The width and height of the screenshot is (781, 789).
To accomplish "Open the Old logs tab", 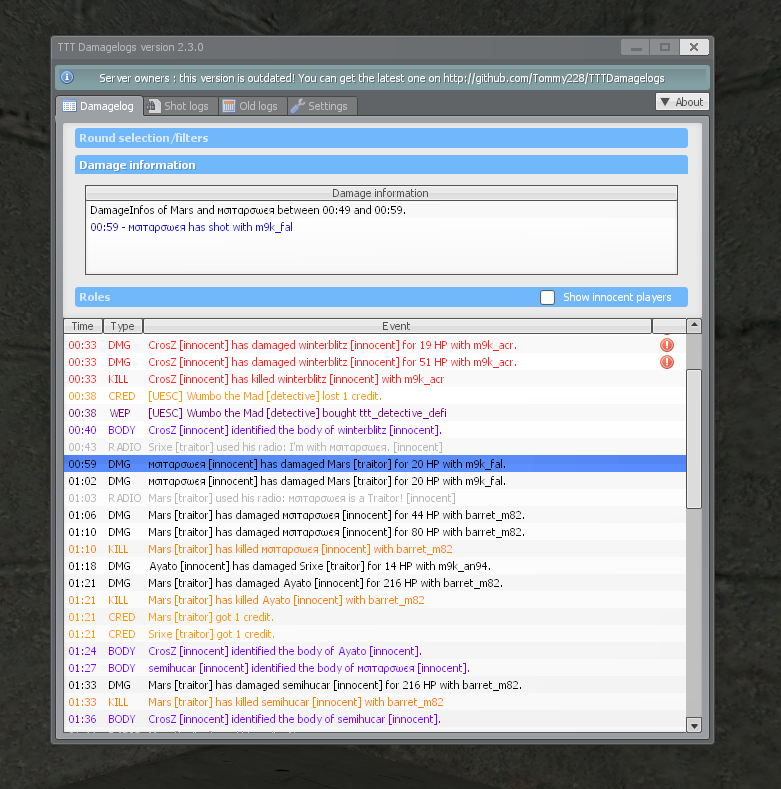I will click(253, 106).
